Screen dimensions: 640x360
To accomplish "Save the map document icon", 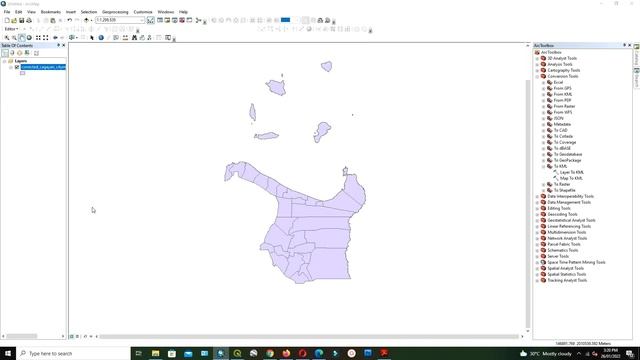I will (x=21, y=20).
